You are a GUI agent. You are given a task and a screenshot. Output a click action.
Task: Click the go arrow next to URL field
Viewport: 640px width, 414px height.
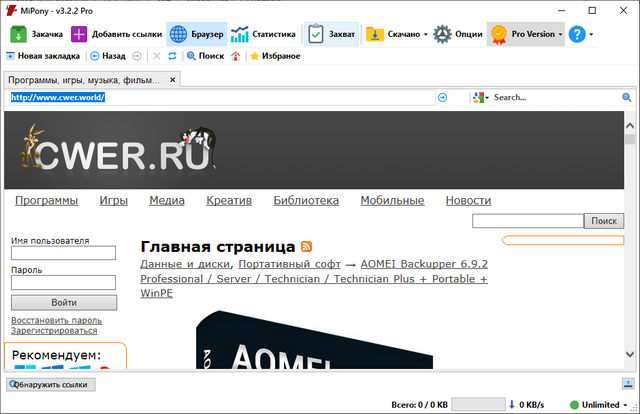(442, 98)
